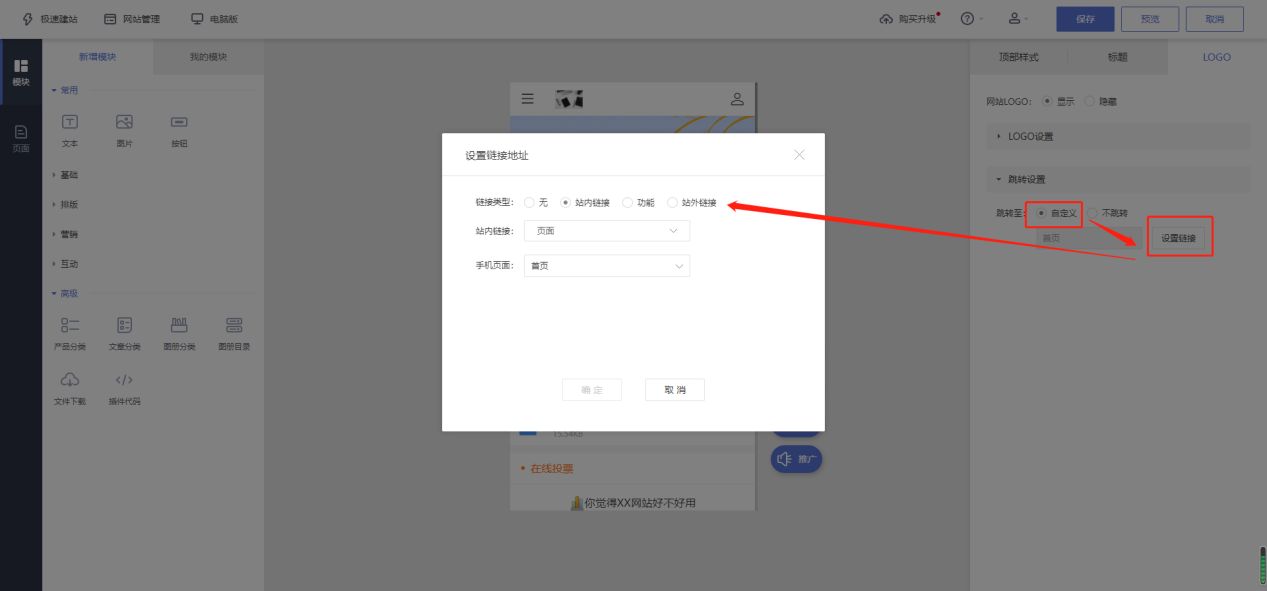
Task: Collapse the 高级 module group
Action: tap(65, 293)
